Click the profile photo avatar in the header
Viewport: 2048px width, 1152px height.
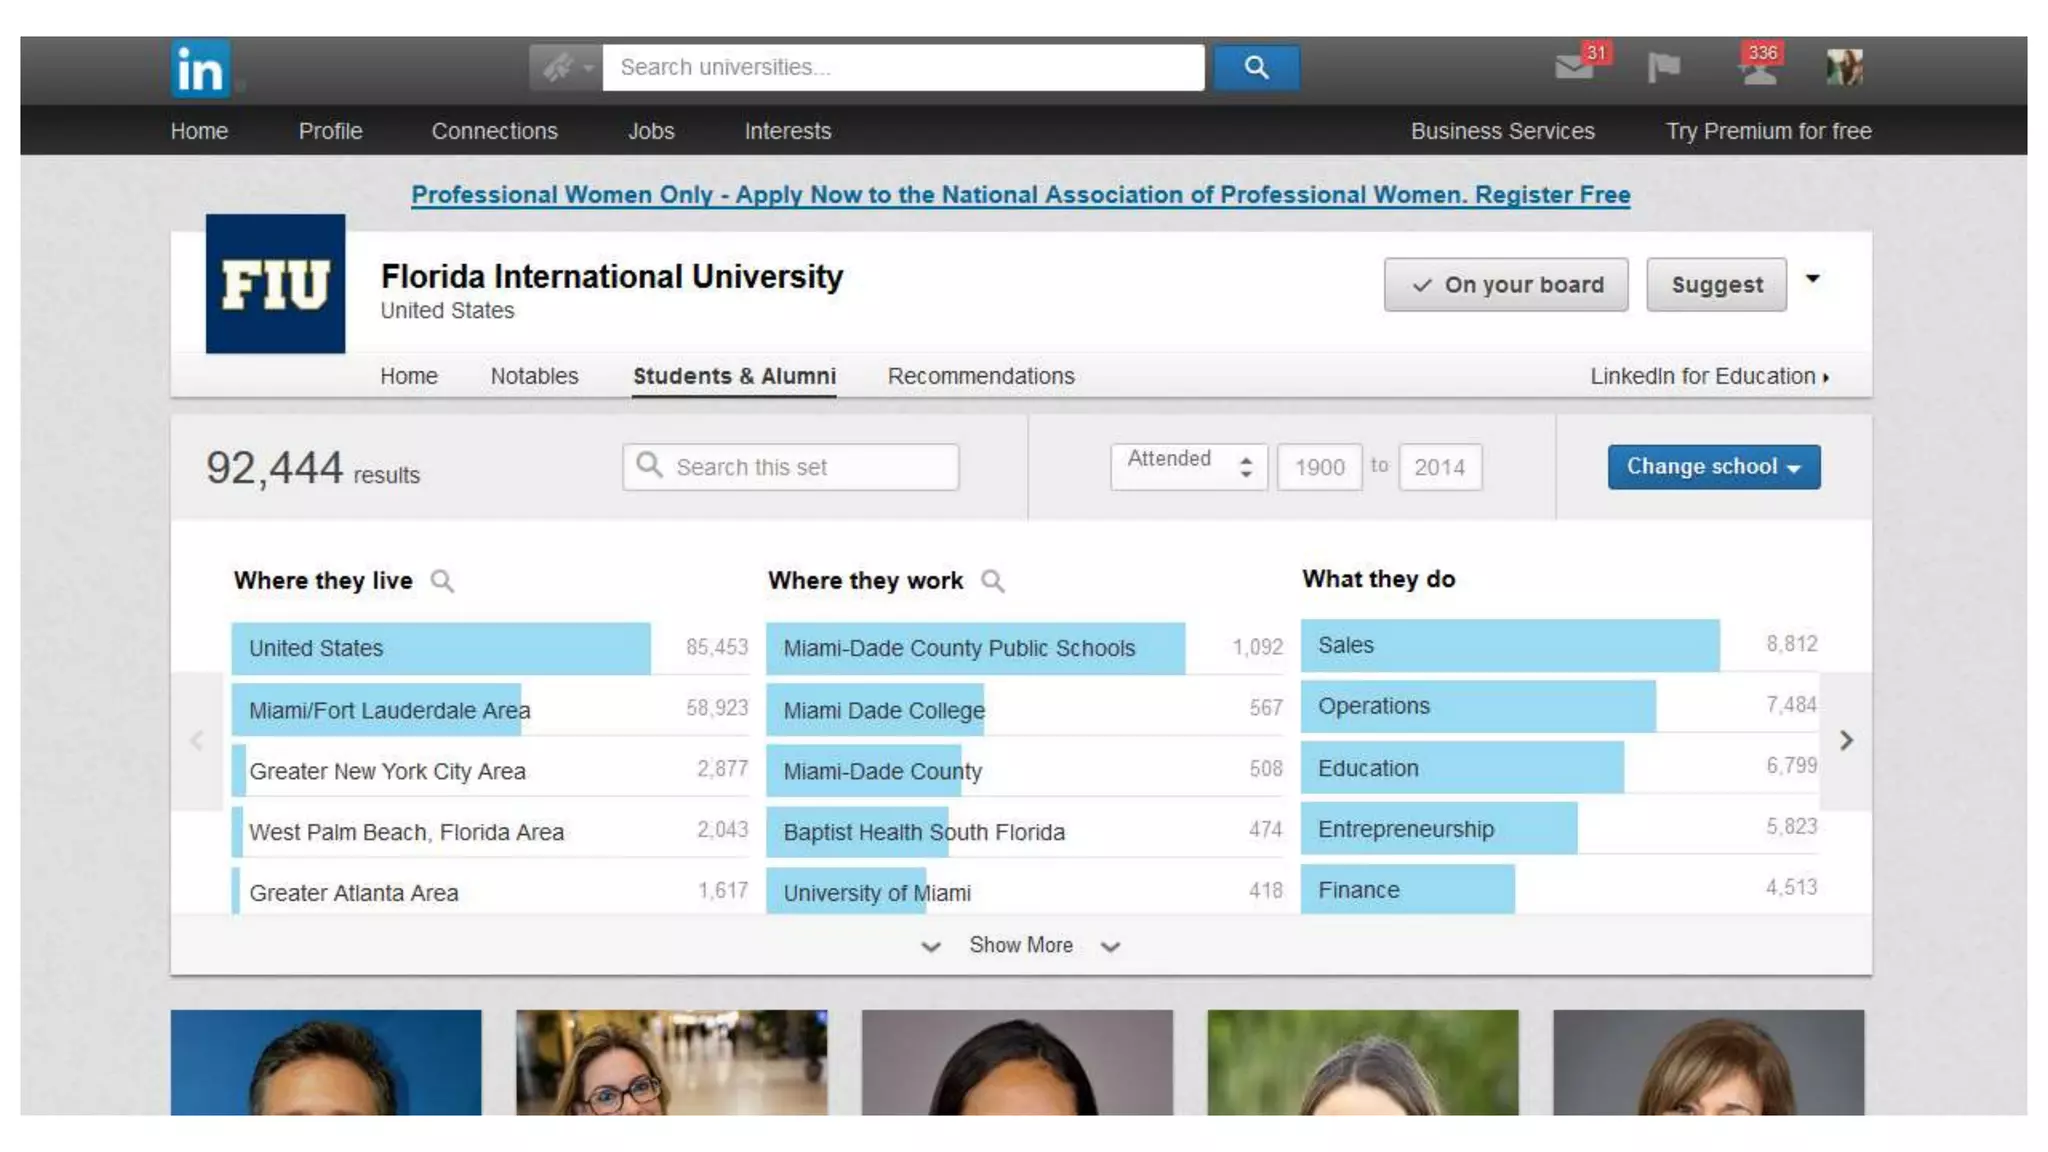point(1843,67)
